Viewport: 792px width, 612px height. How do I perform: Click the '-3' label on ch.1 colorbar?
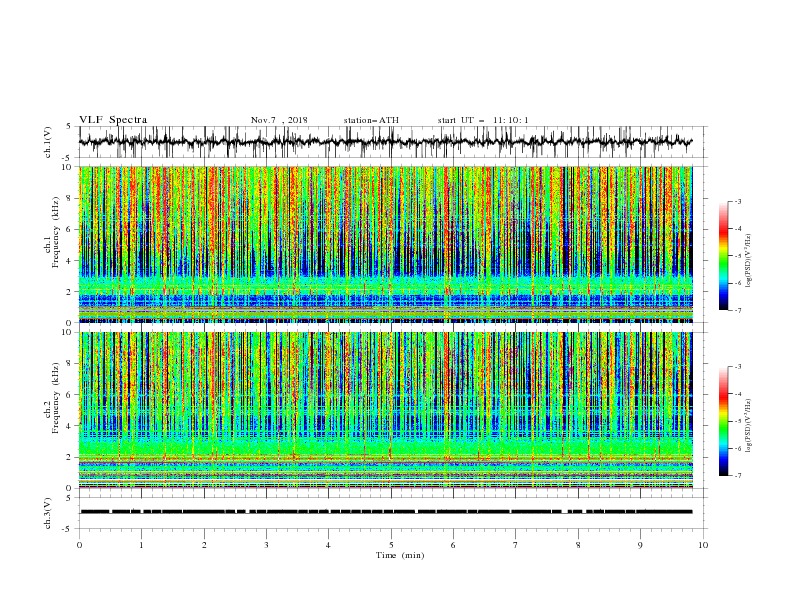click(738, 201)
